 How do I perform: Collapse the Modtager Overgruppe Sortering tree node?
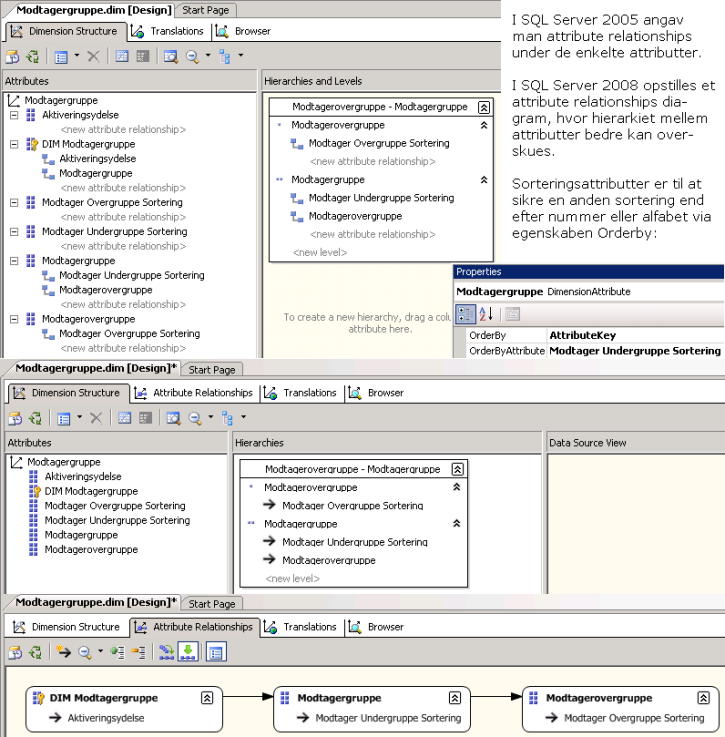tap(14, 203)
